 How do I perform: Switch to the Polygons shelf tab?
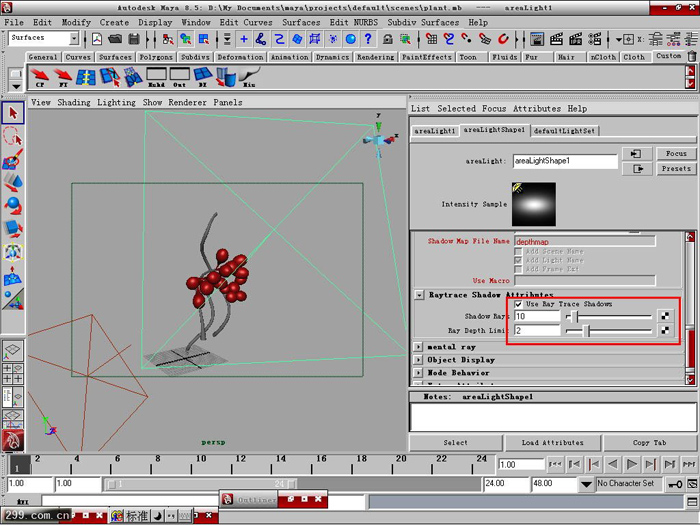(156, 57)
